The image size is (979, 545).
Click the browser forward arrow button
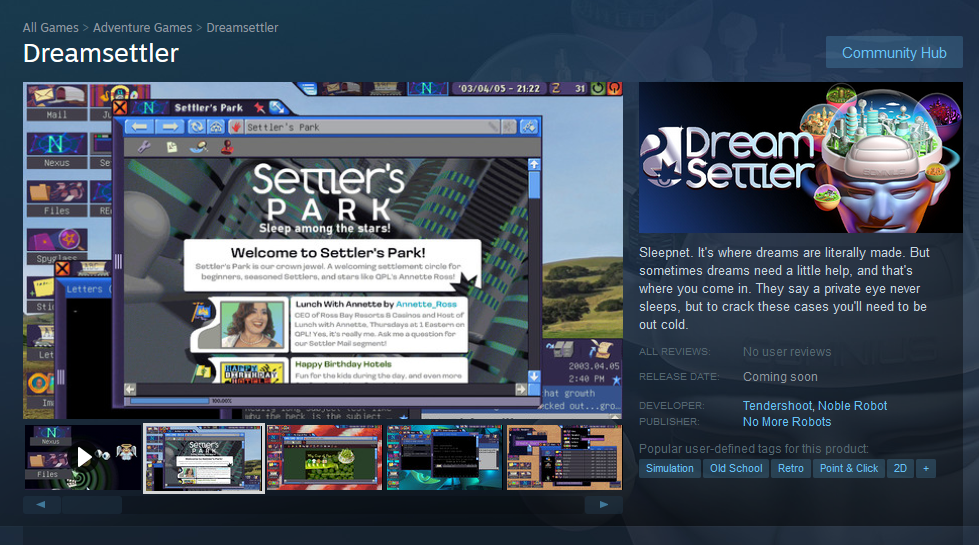pos(169,127)
